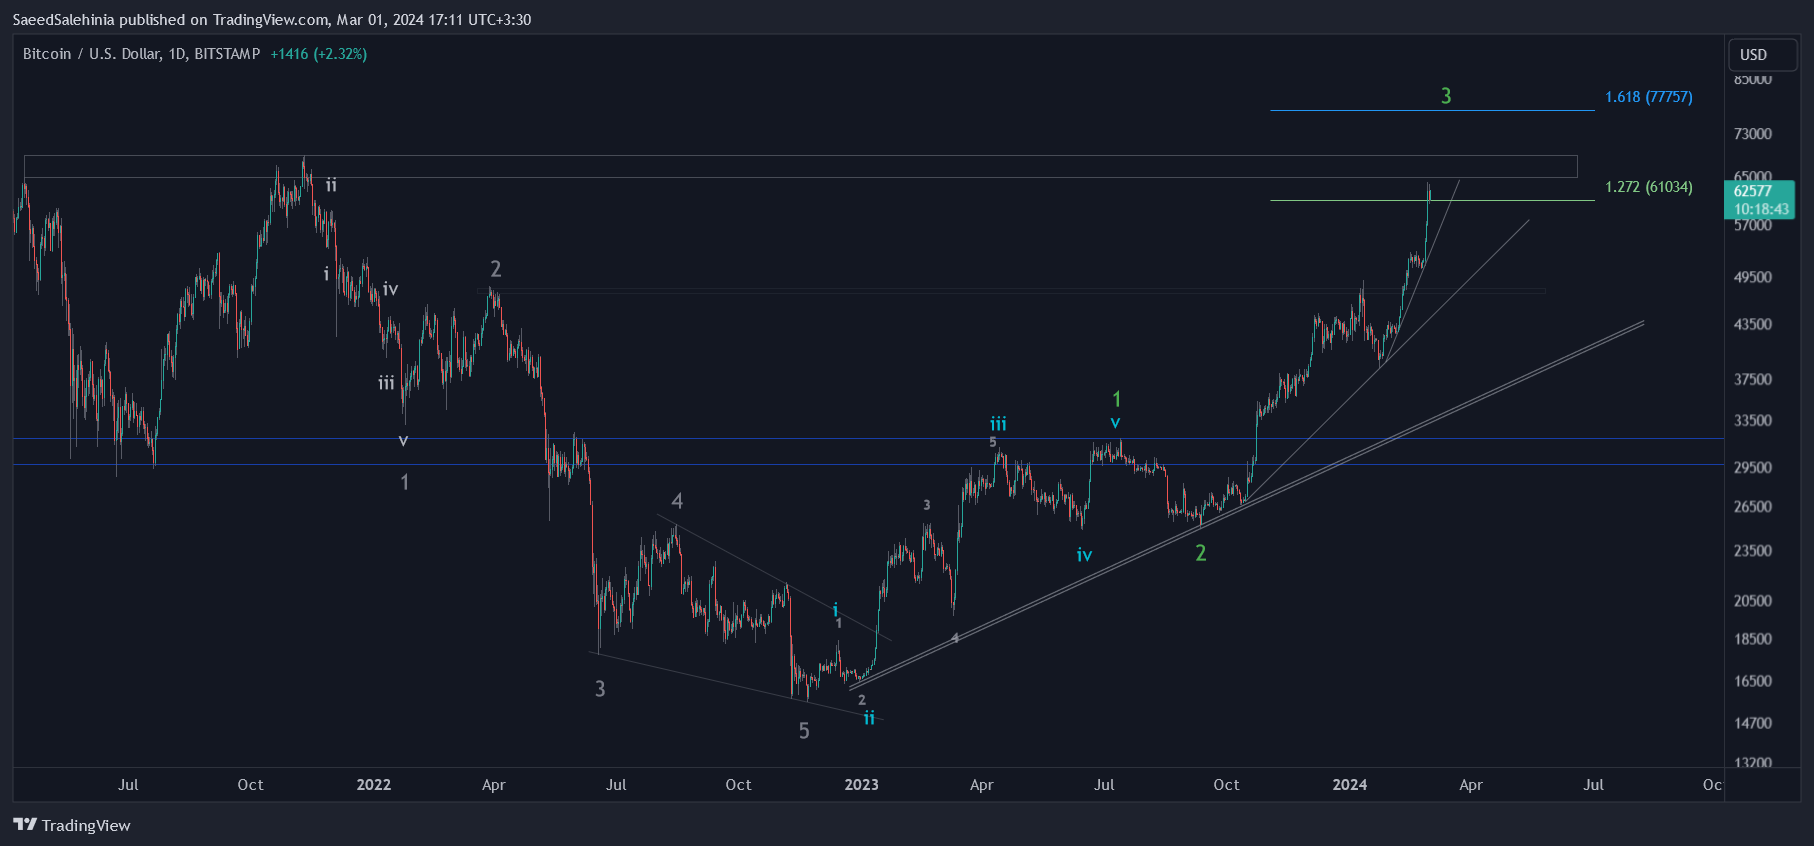1814x846 pixels.
Task: Click the SaeedSalehinia published on TradingView.com header
Action: (x=271, y=19)
